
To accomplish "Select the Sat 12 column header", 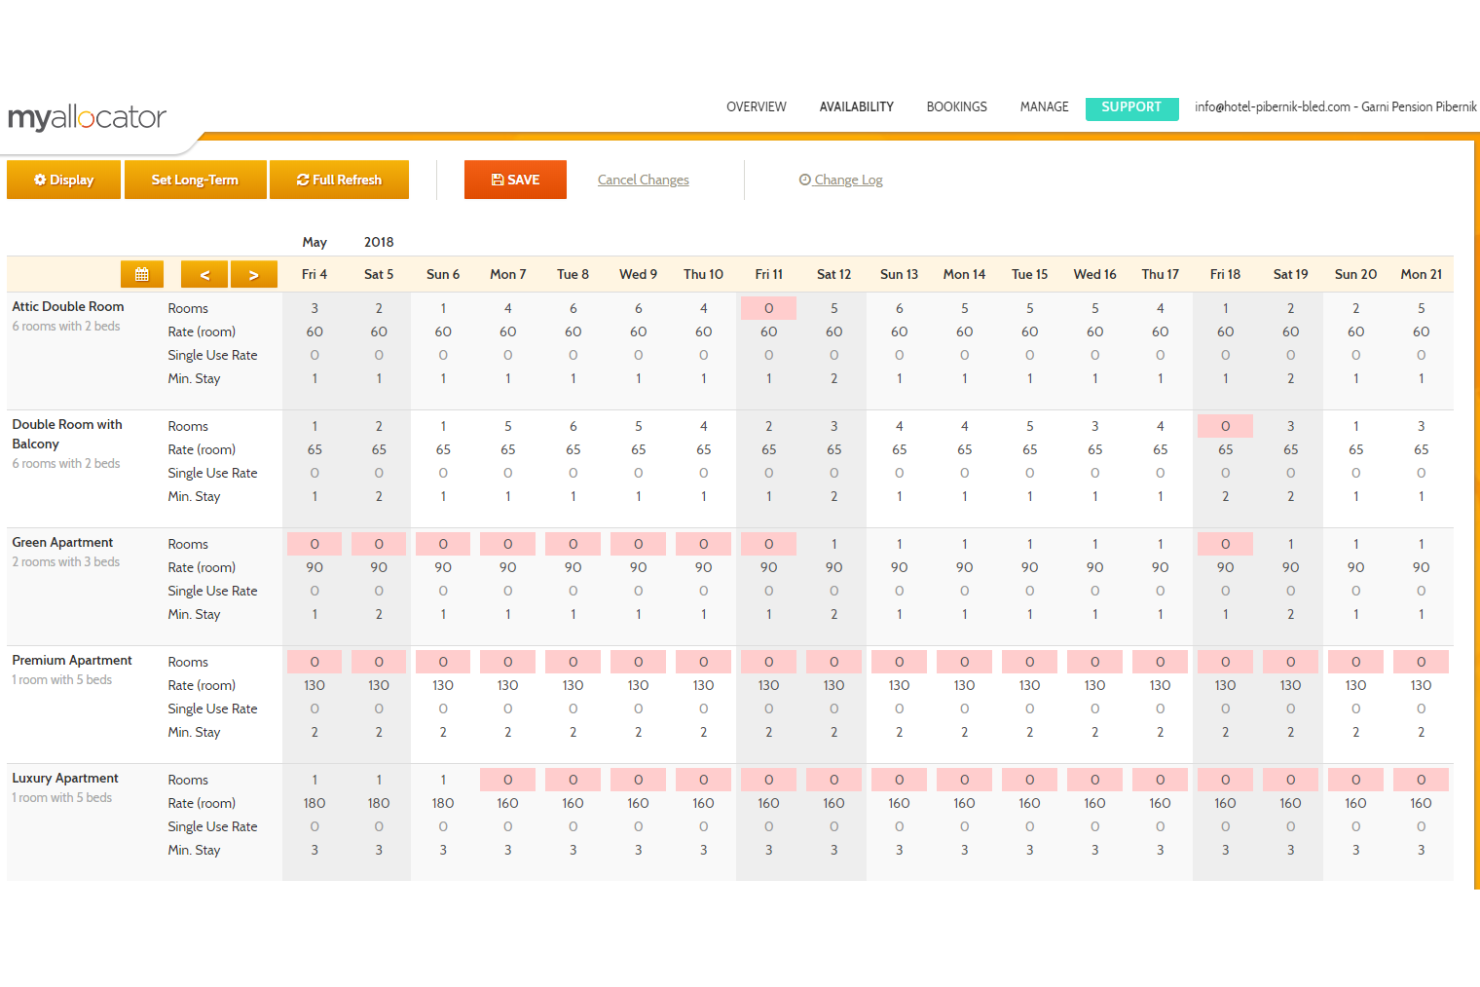I will (834, 274).
